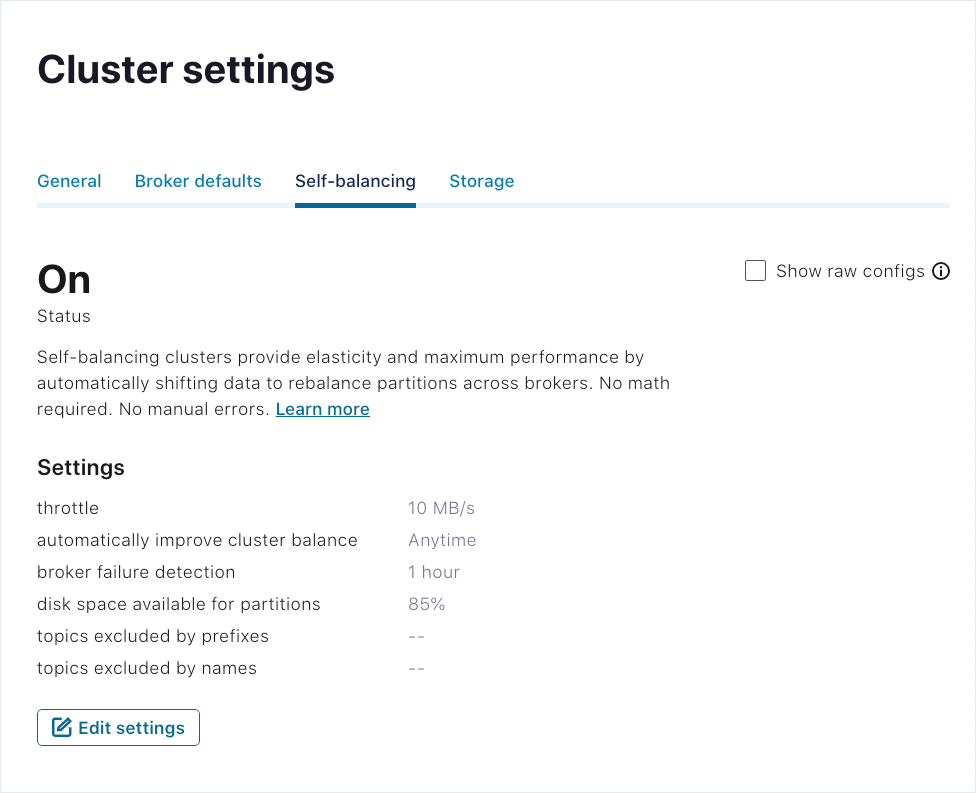Screen dimensions: 976x793
Task: Open the Broker defaults tab
Action: tap(198, 181)
